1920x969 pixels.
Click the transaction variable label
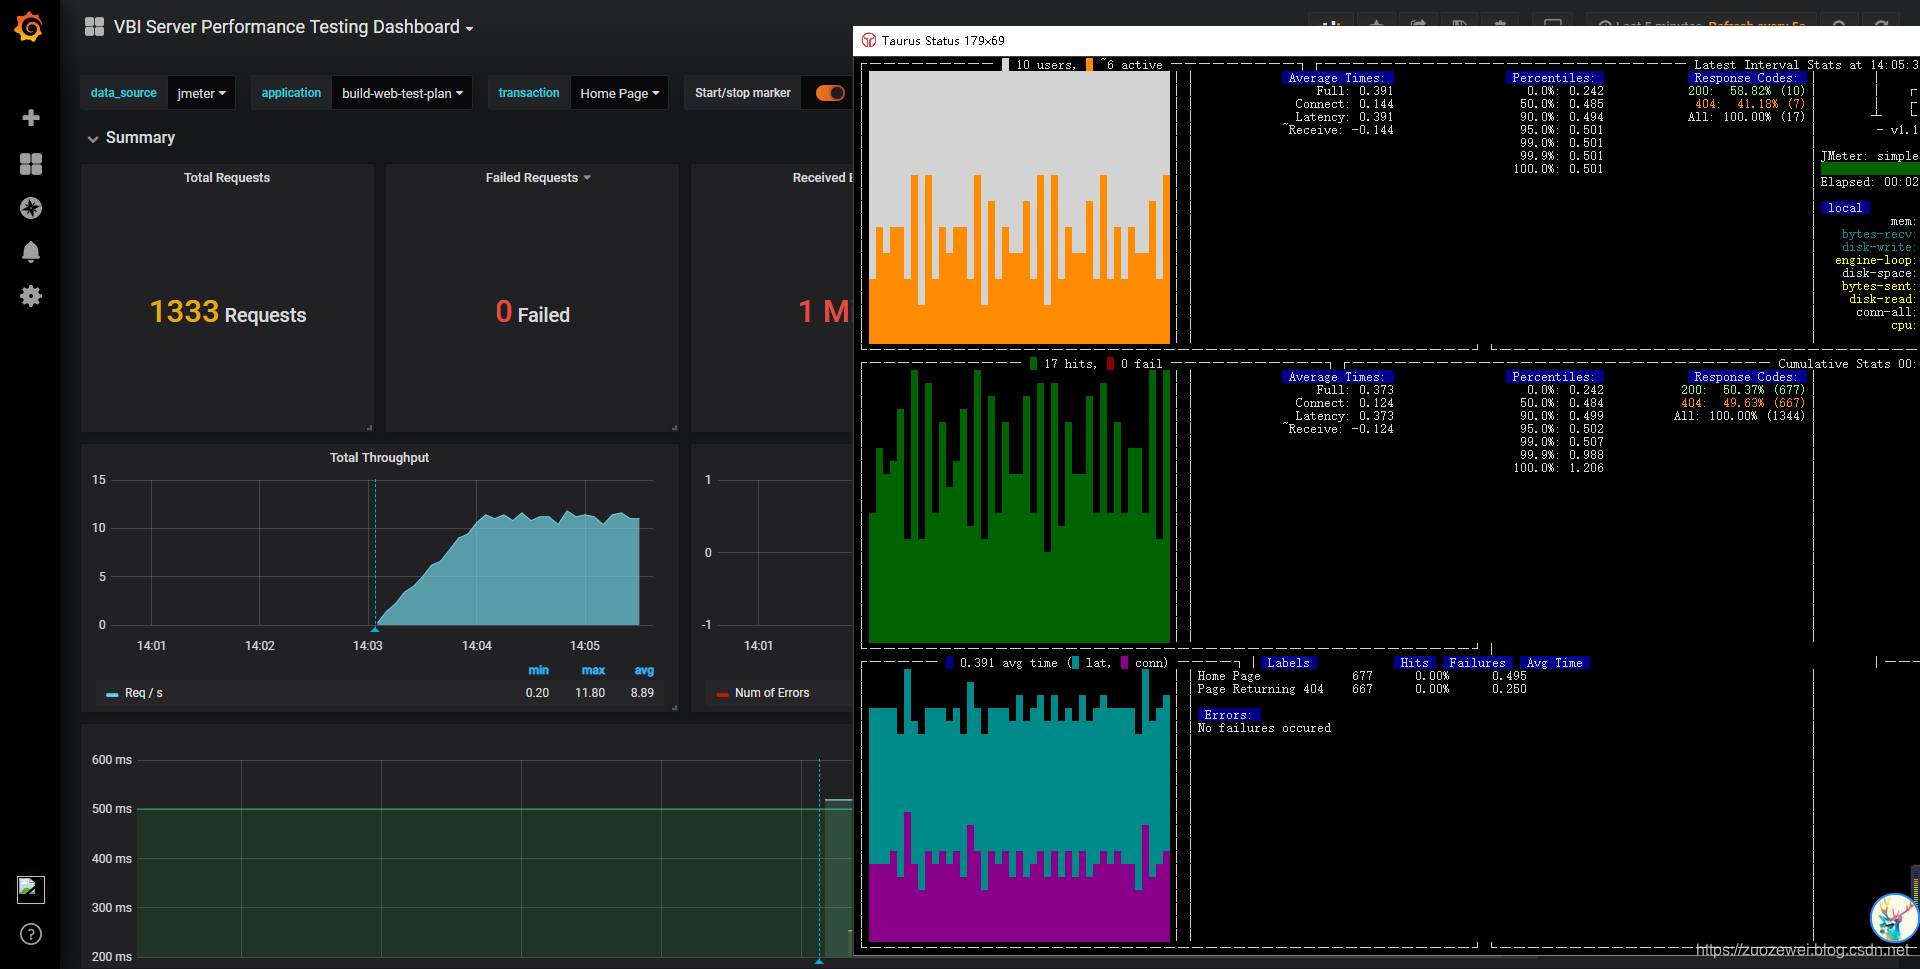(529, 93)
